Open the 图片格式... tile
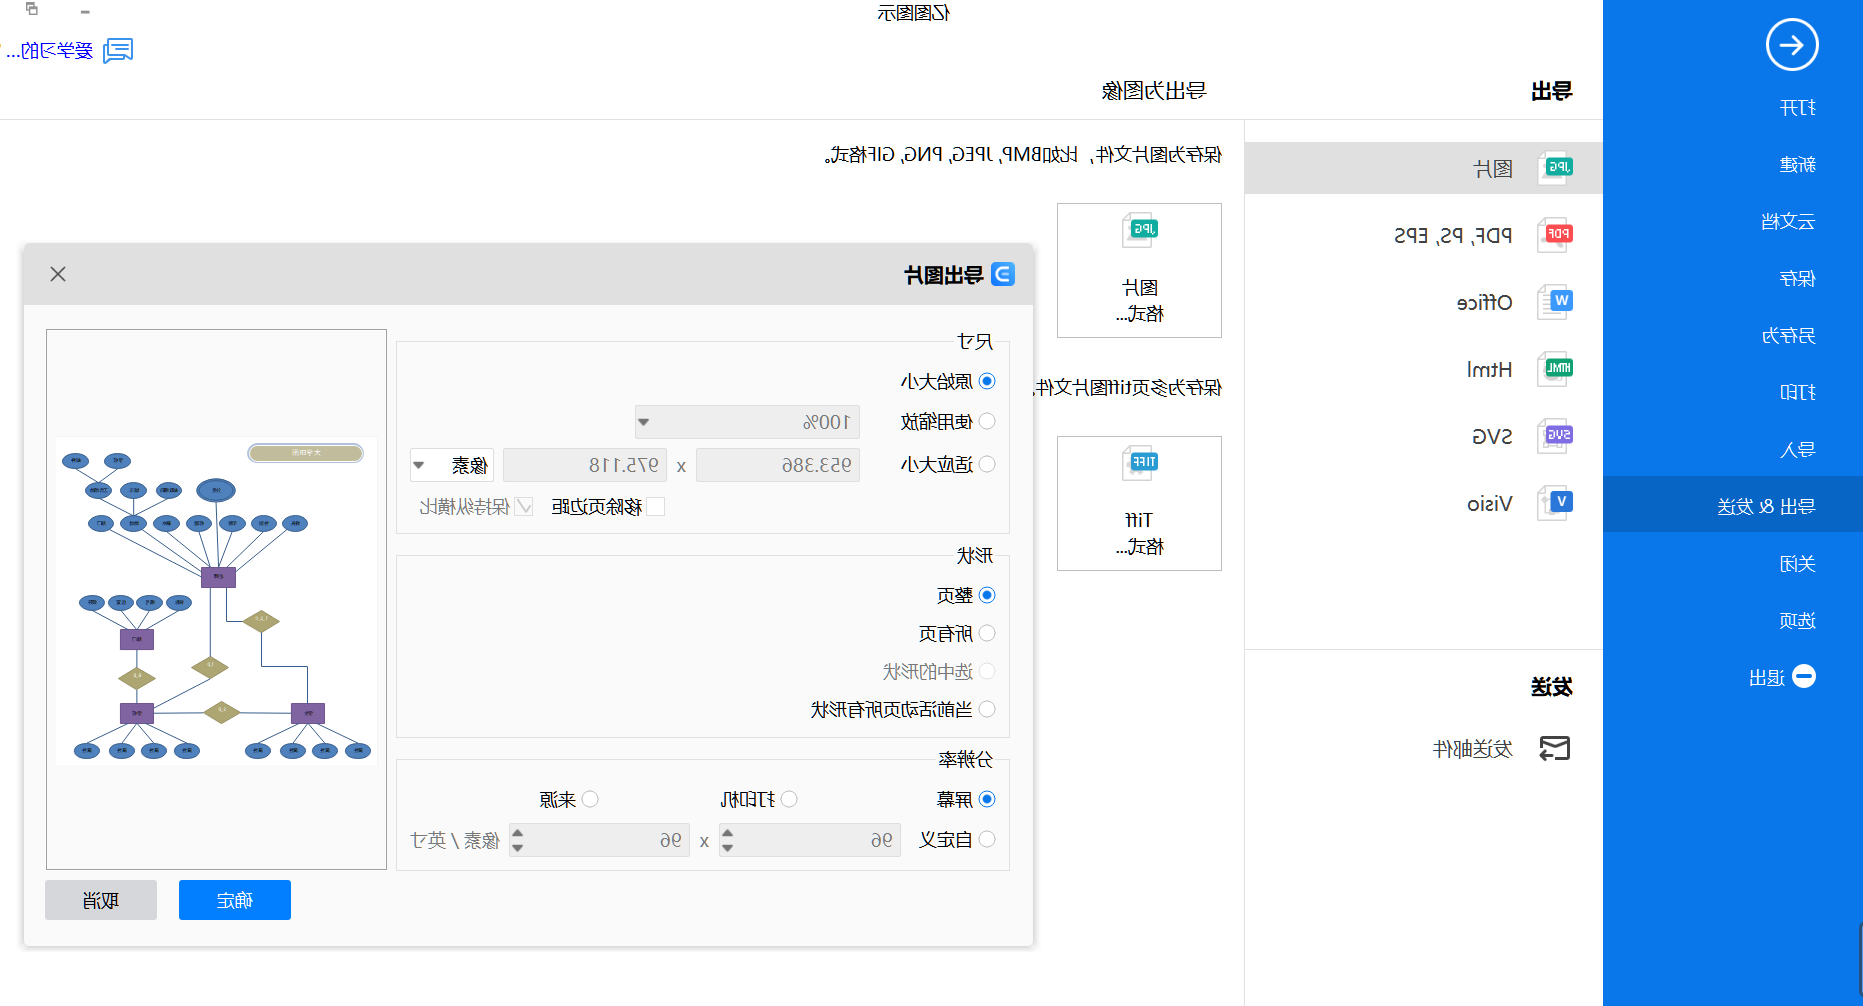This screenshot has height=1006, width=1863. pos(1139,271)
